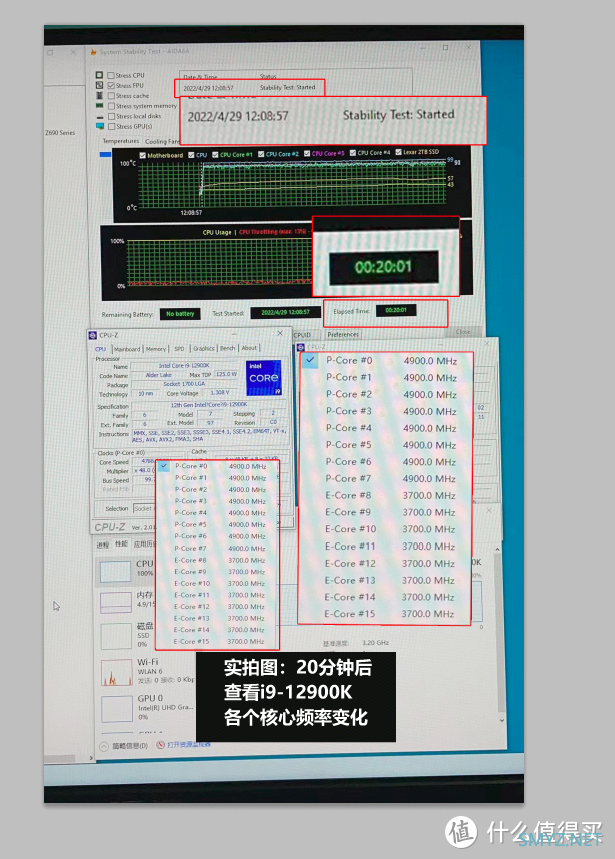Enable the Stress GPU(s) checkbox

[111, 126]
